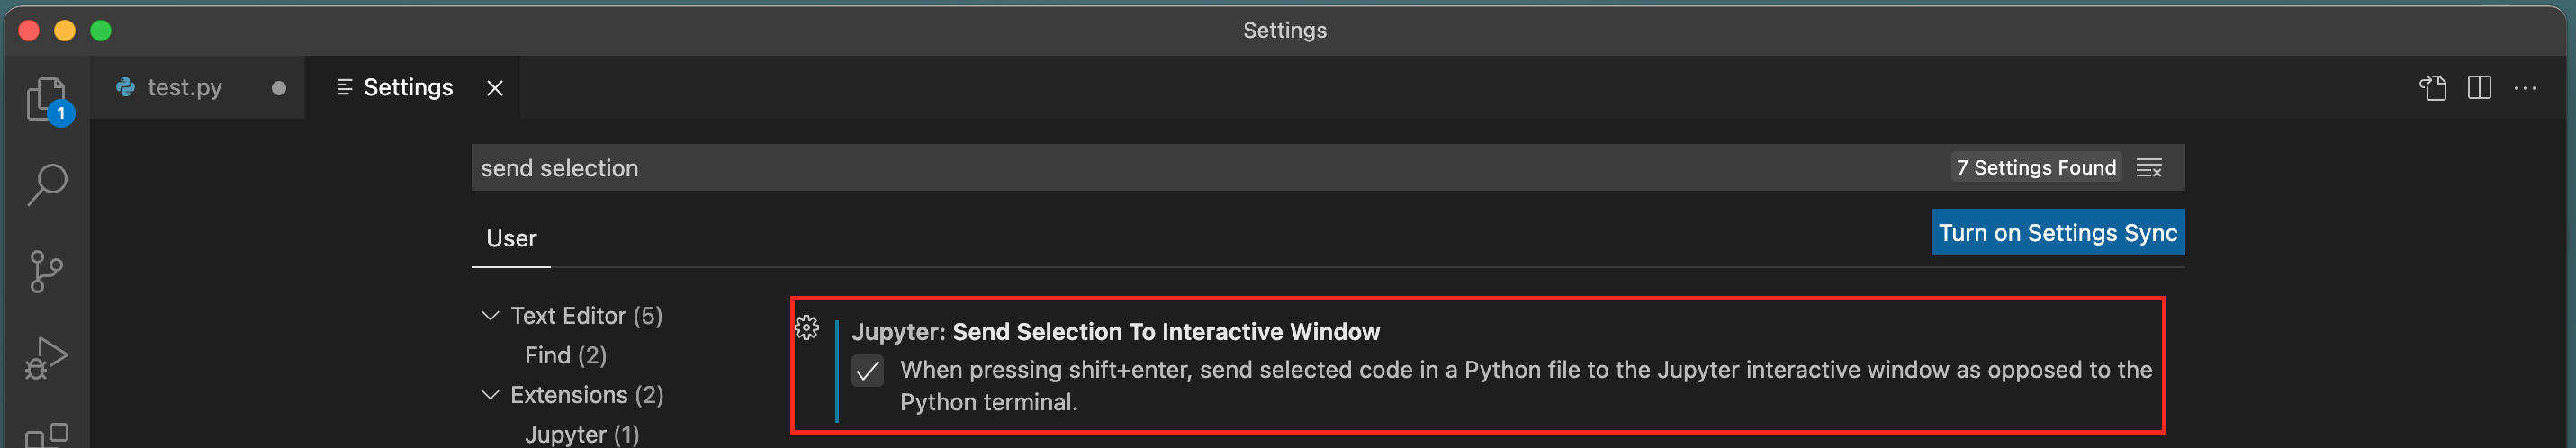Open the Explorer view in activity bar

pos(47,99)
